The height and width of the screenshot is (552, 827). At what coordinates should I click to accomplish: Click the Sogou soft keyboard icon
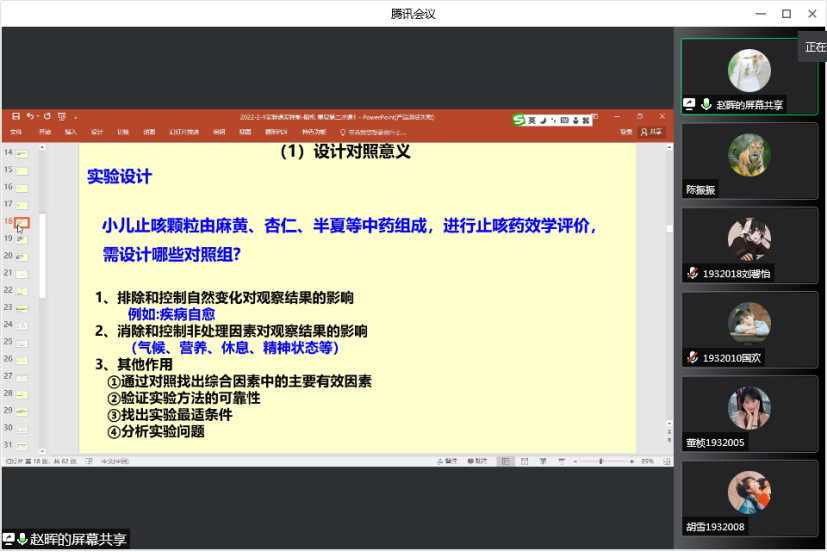[564, 121]
